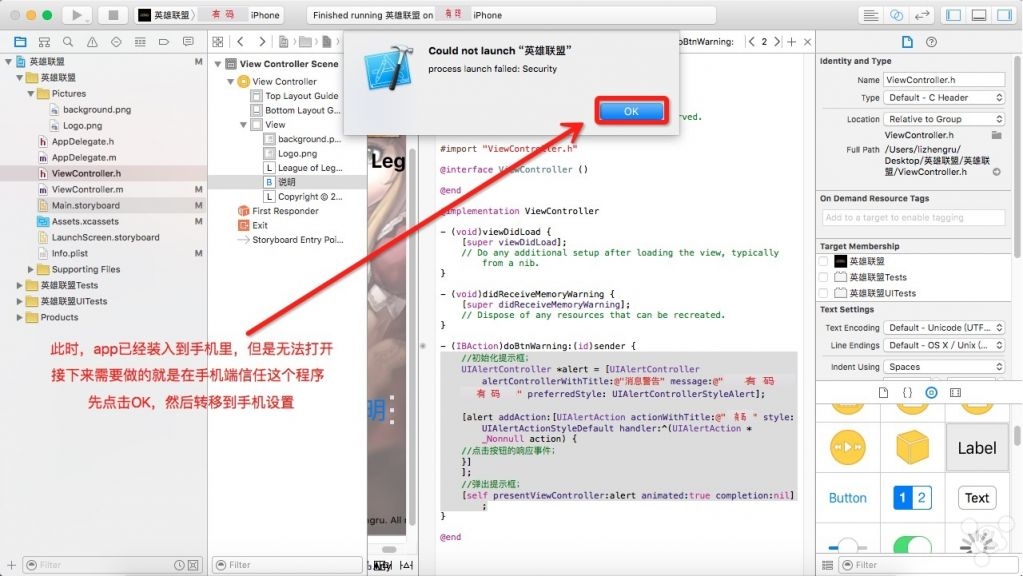Open the Issue navigator warning-triangle icon
This screenshot has height=576, width=1023.
(x=92, y=42)
